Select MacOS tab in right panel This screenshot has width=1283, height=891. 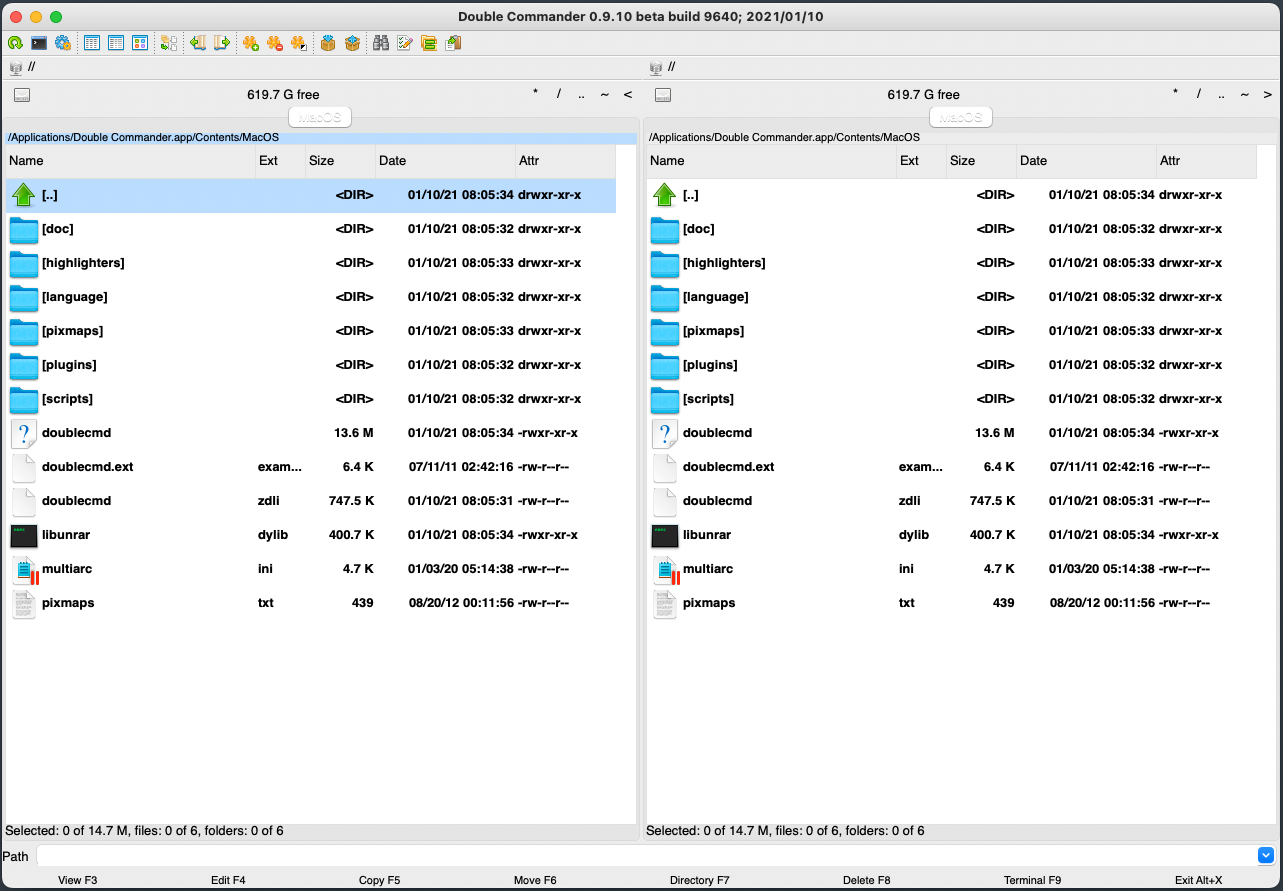961,117
